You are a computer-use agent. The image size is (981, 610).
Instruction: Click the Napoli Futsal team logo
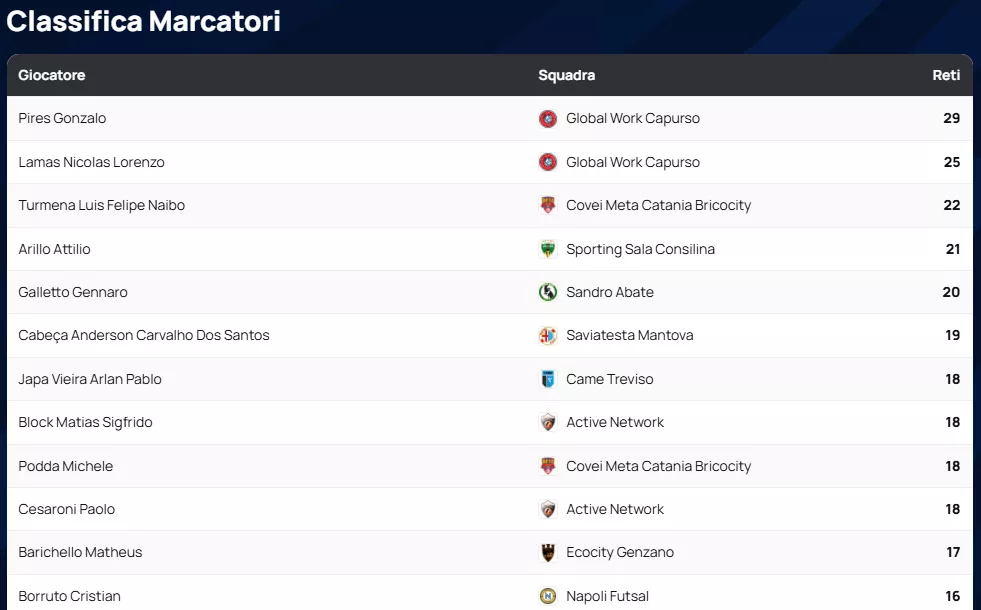(547, 596)
